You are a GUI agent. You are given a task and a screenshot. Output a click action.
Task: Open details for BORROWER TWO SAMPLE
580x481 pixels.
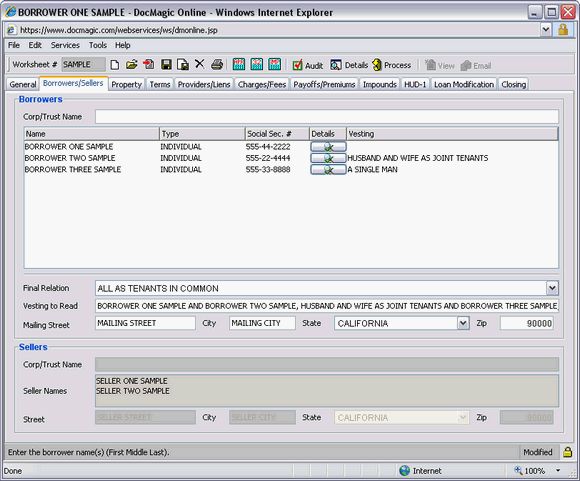click(328, 158)
